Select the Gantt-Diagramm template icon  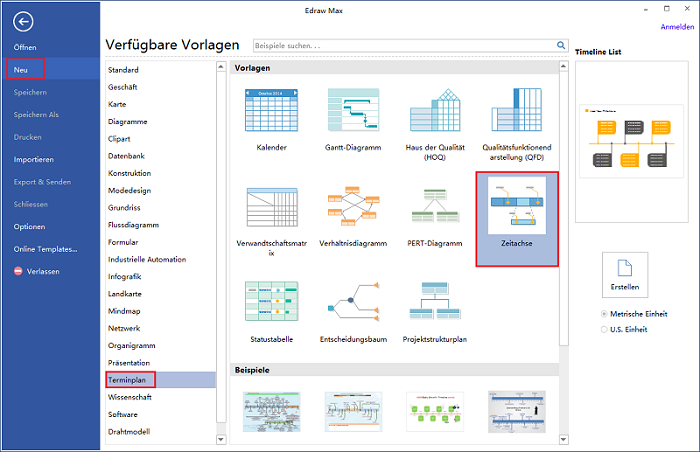coord(353,110)
